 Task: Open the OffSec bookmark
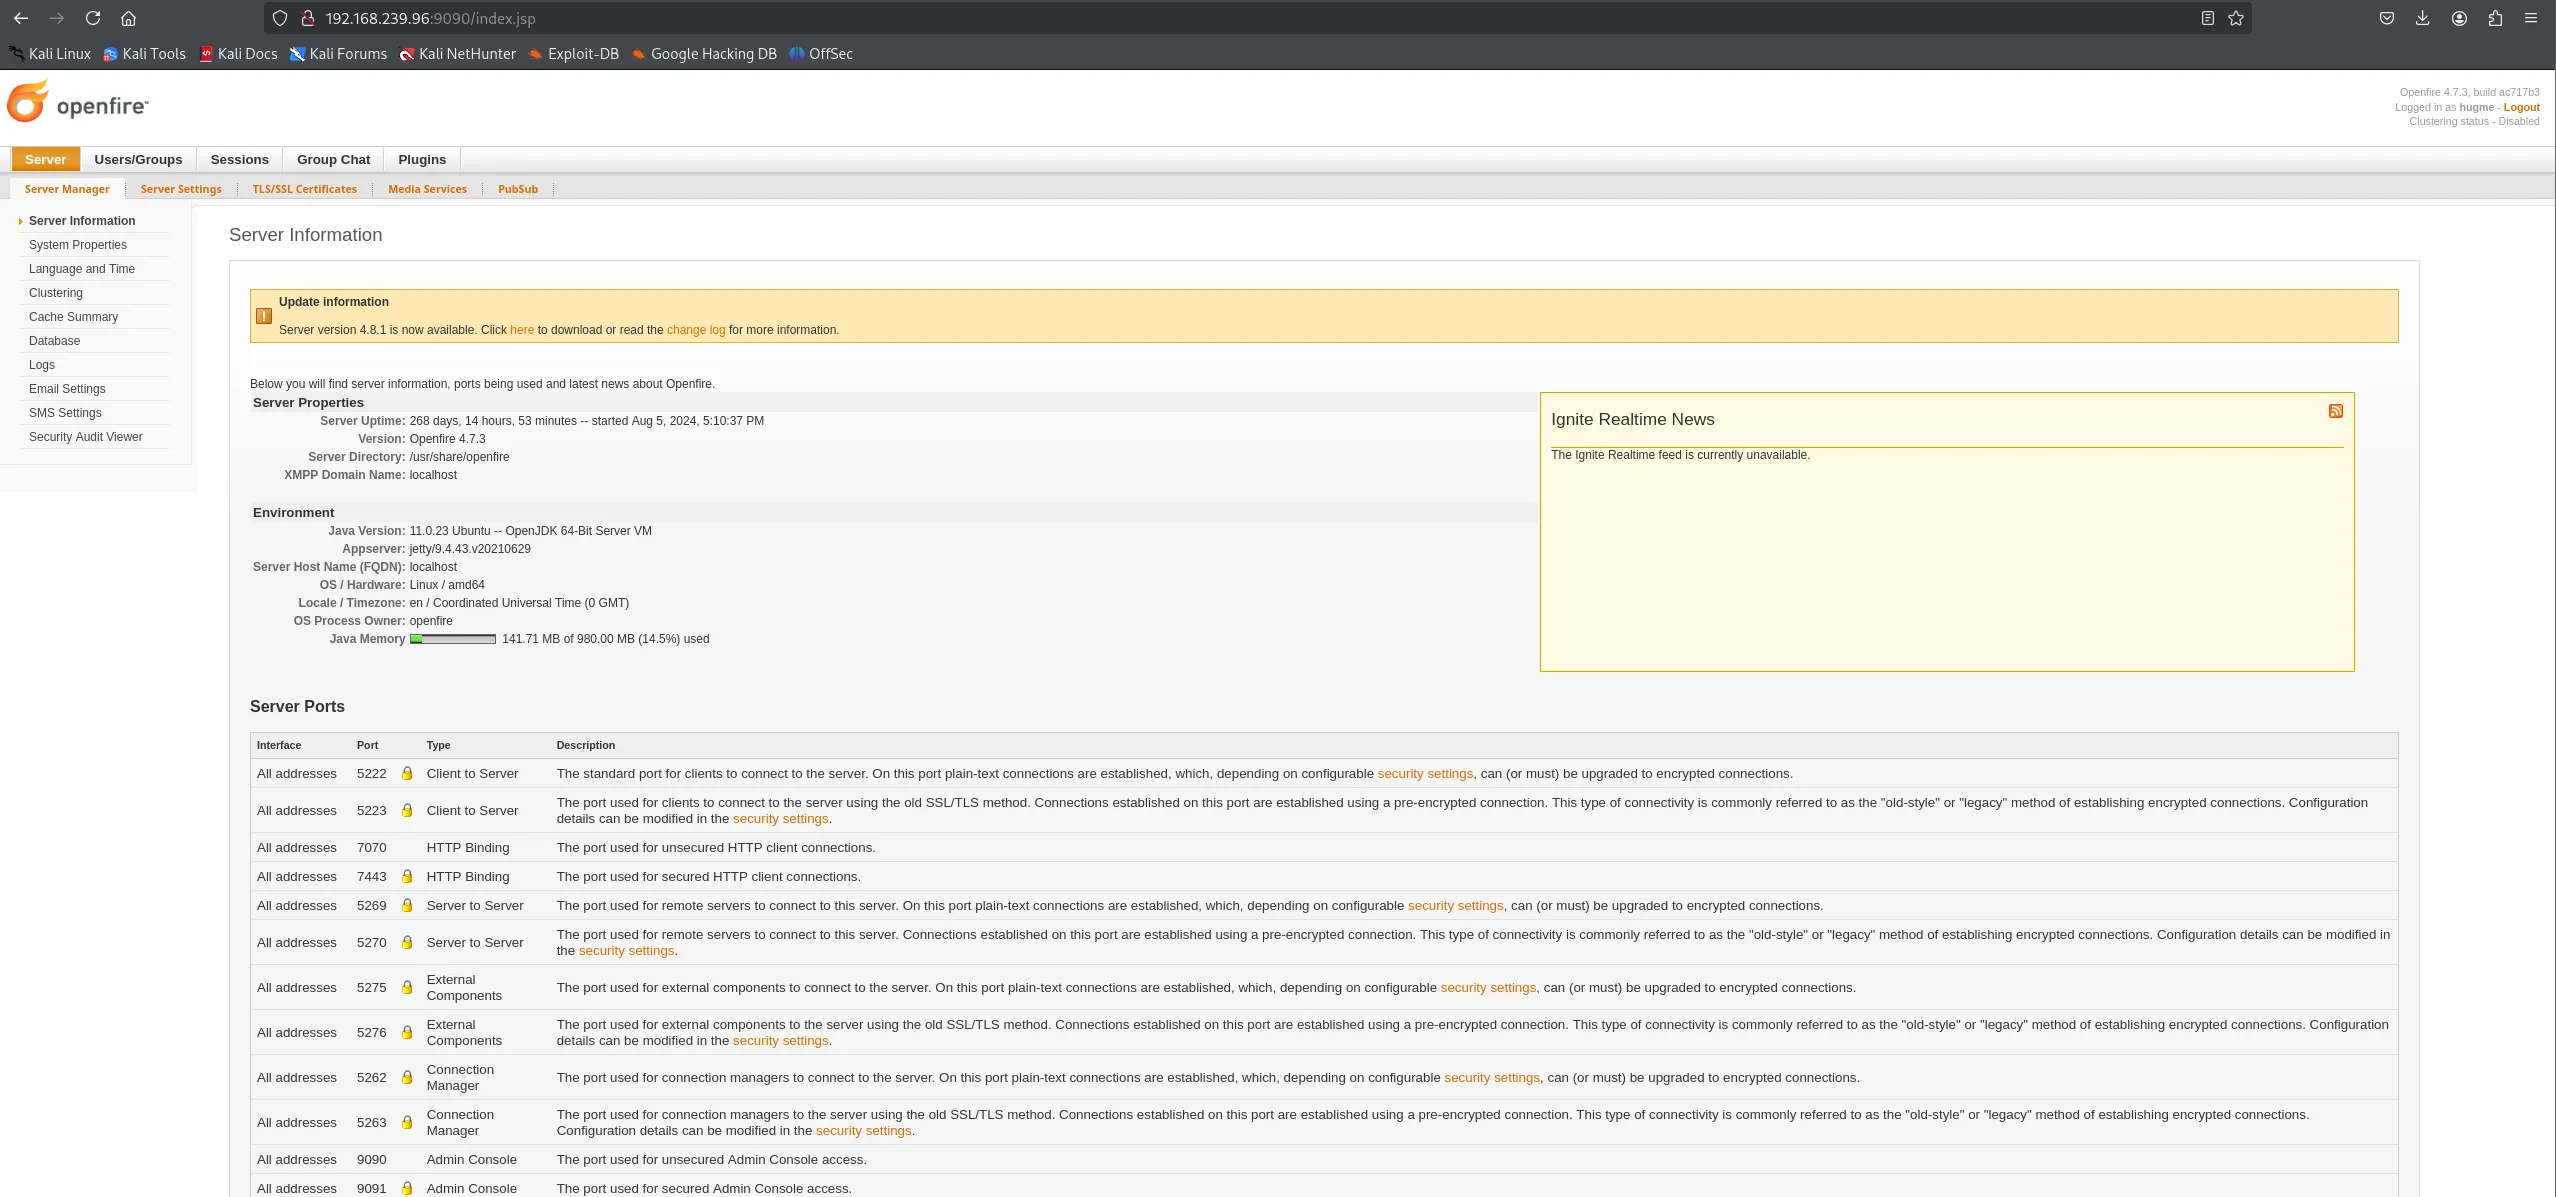[821, 54]
